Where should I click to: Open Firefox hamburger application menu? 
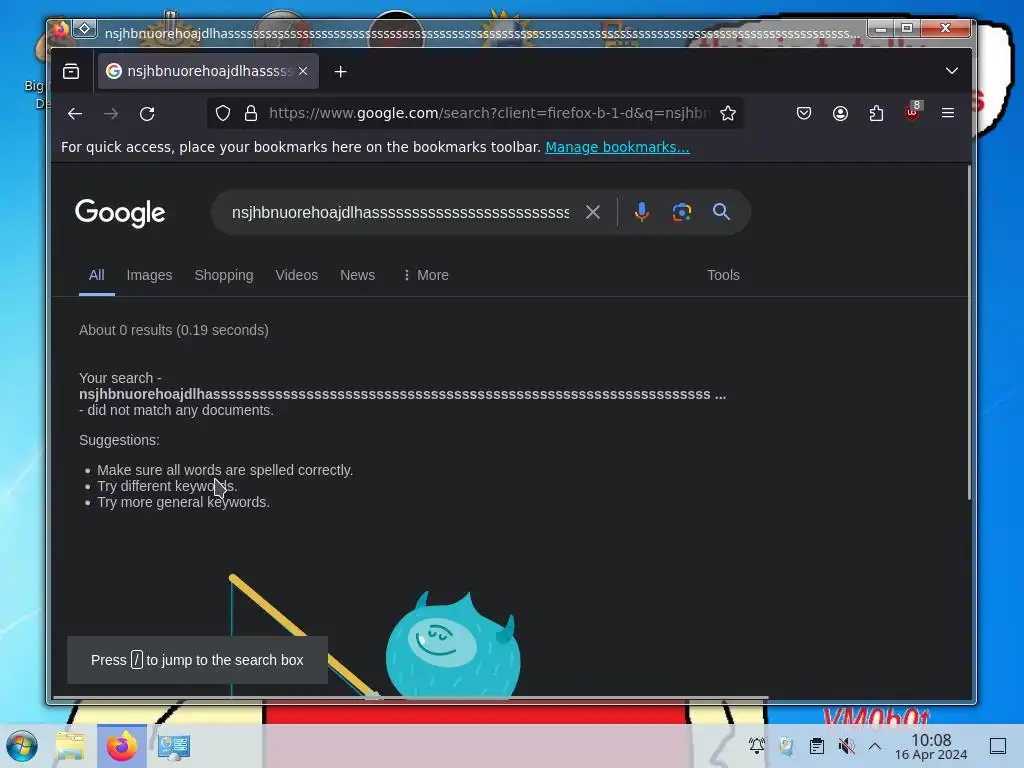click(948, 114)
